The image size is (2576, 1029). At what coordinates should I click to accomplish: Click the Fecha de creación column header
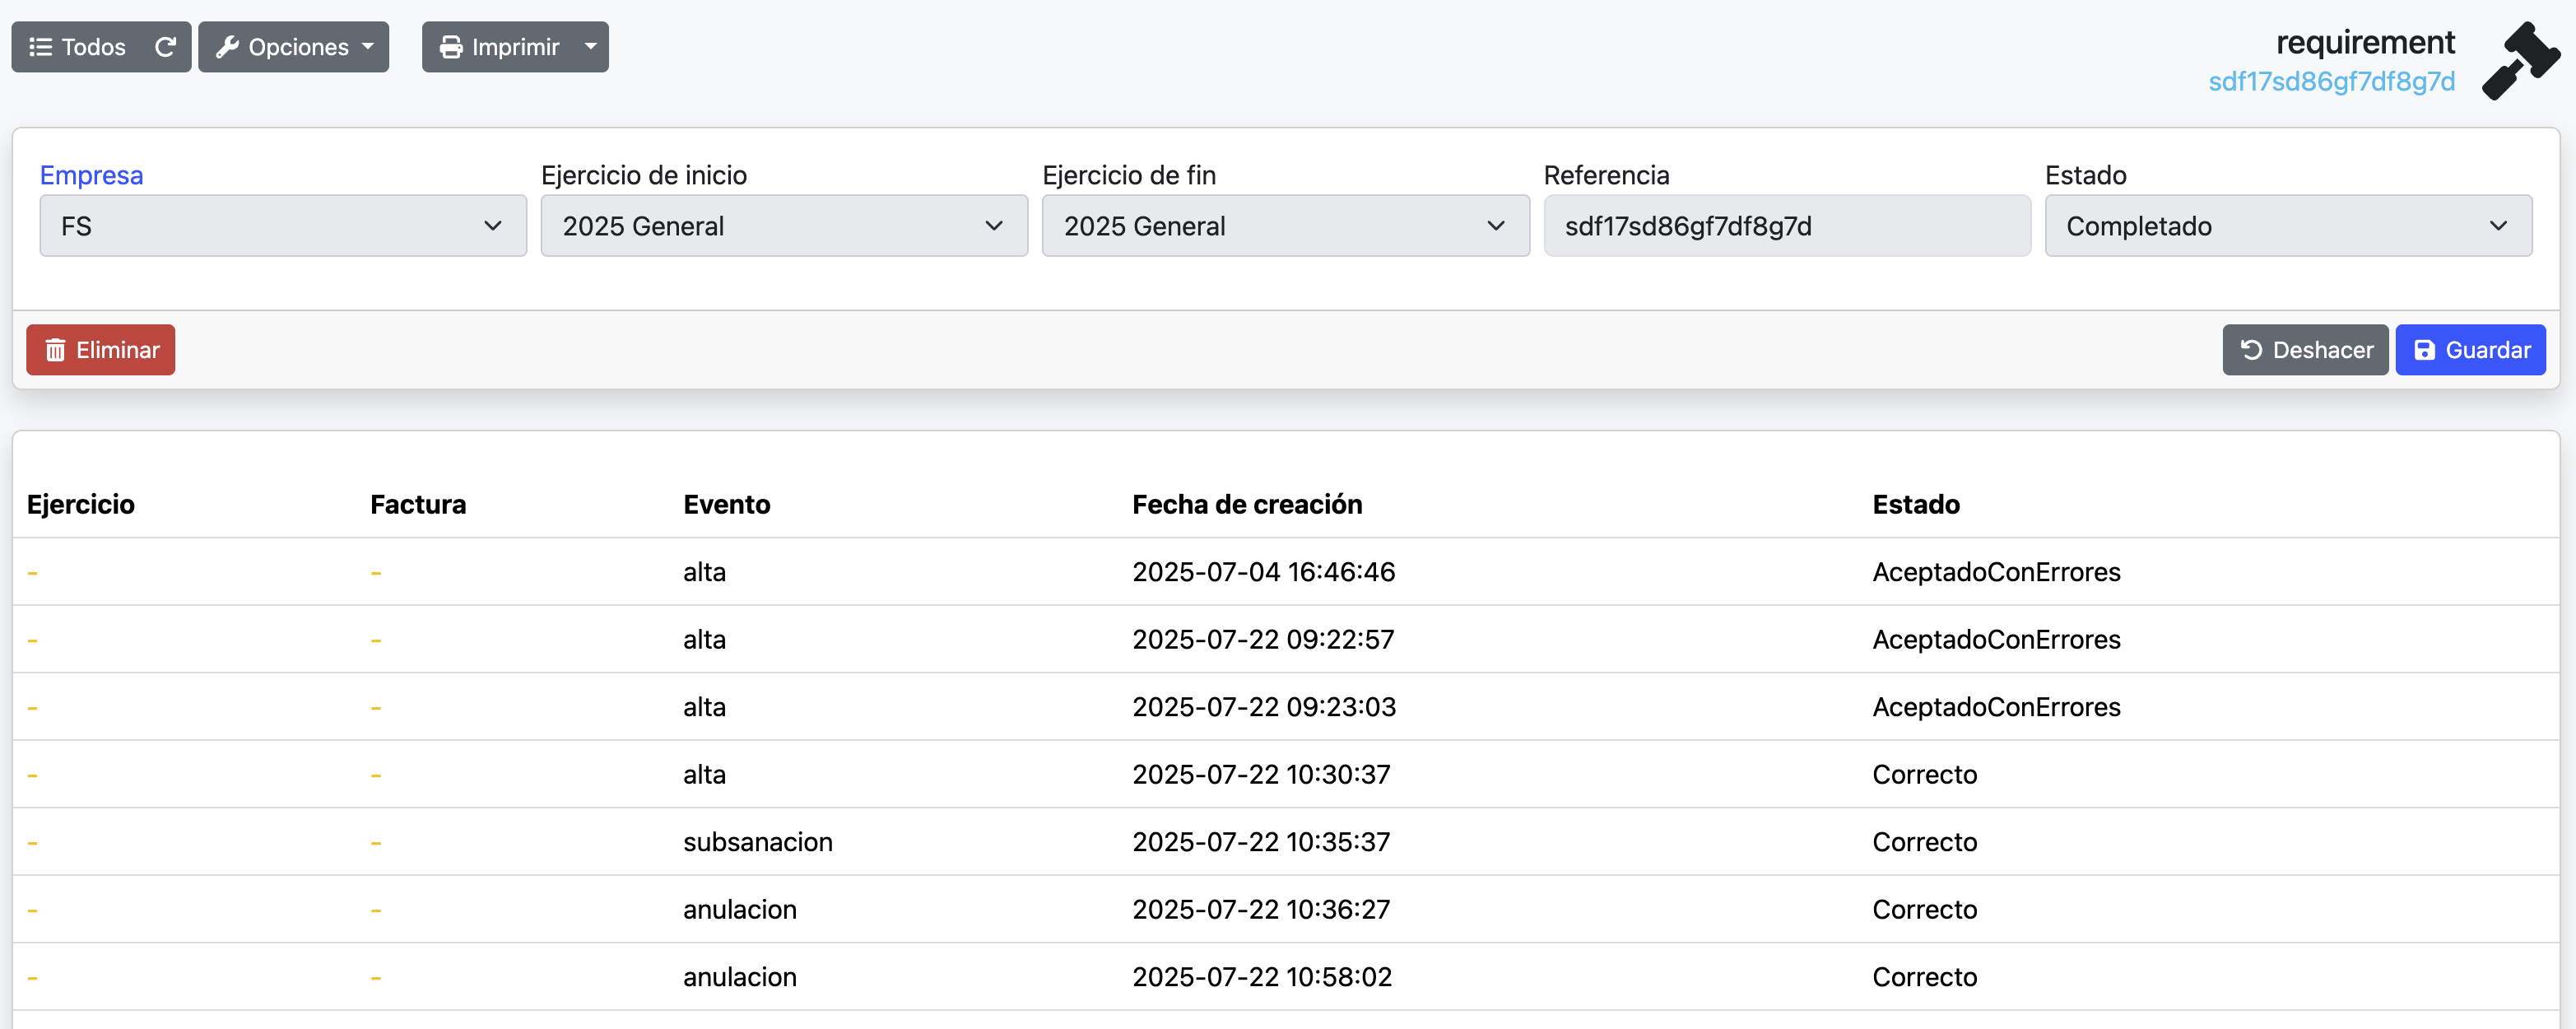[1247, 504]
